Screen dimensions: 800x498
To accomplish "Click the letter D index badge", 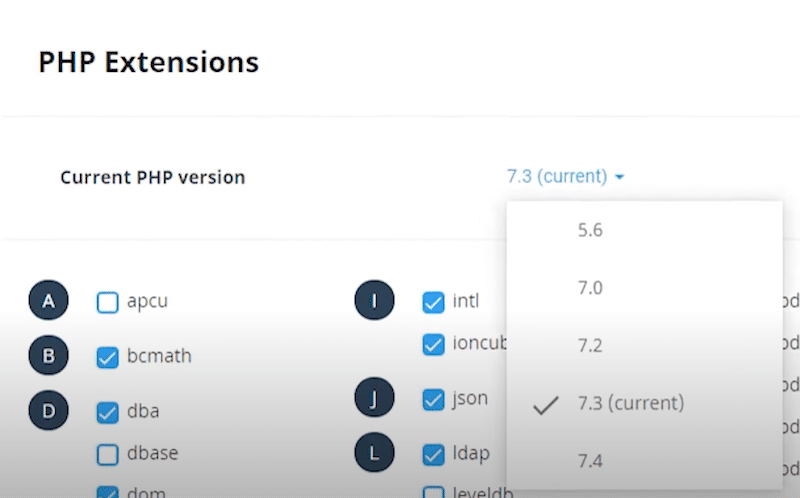I will click(x=48, y=410).
